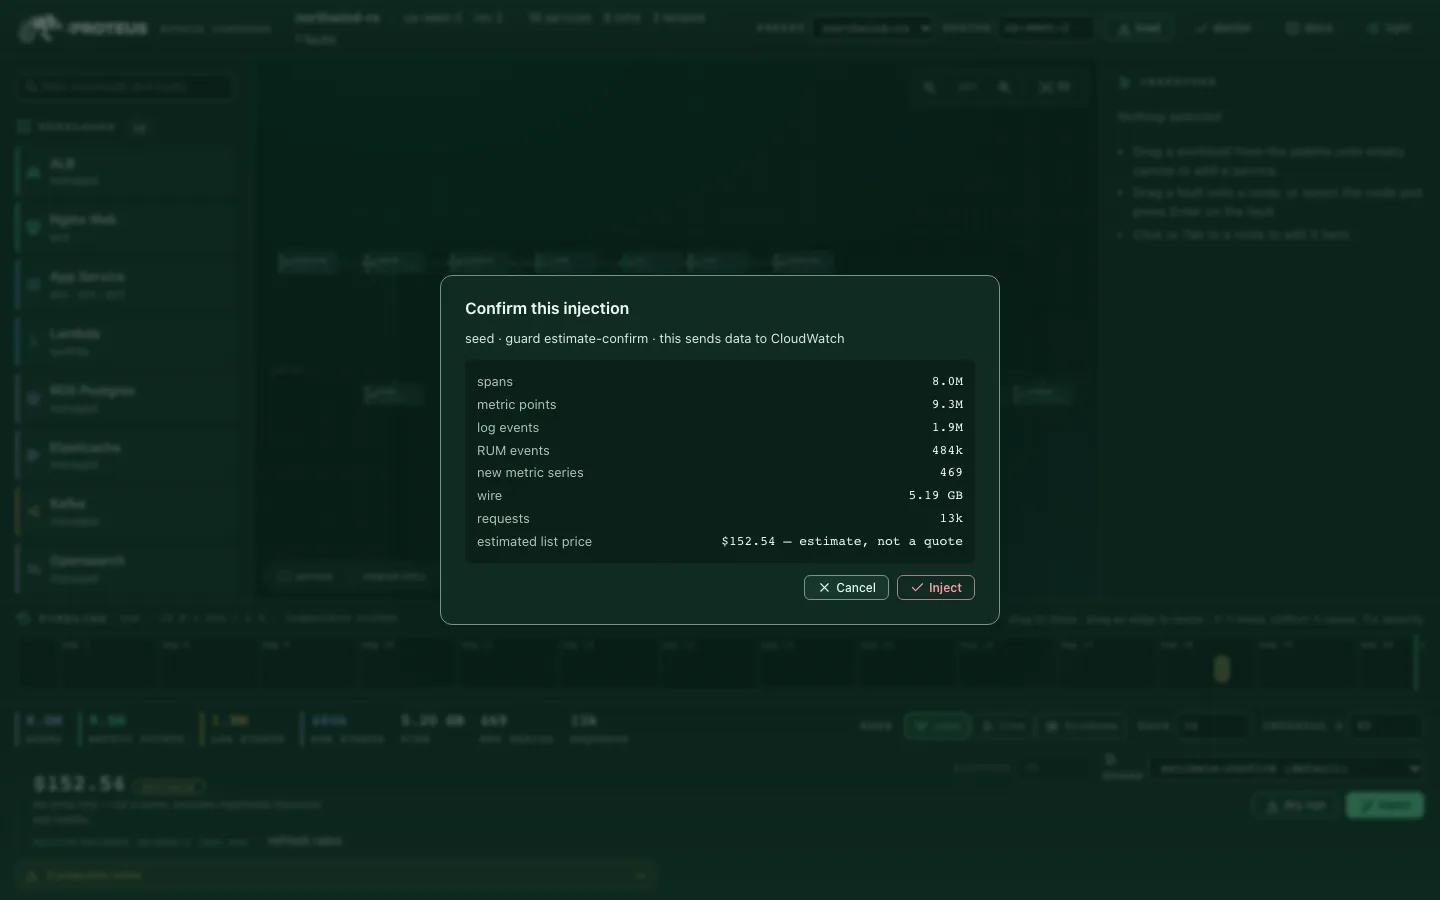This screenshot has width=1440, height=900.
Task: Pick the Elasticache palette item in the sidebar
Action: tap(125, 456)
